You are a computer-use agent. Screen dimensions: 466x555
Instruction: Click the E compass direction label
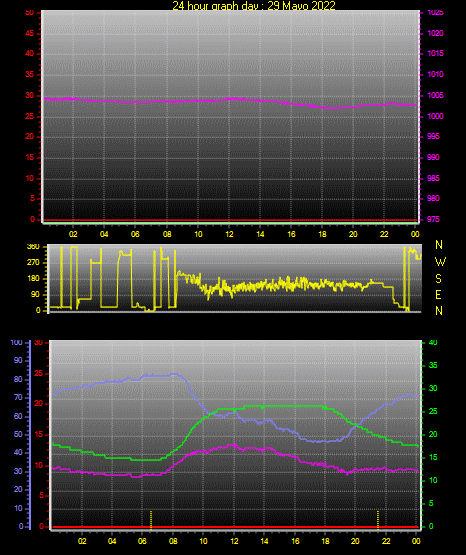438,294
